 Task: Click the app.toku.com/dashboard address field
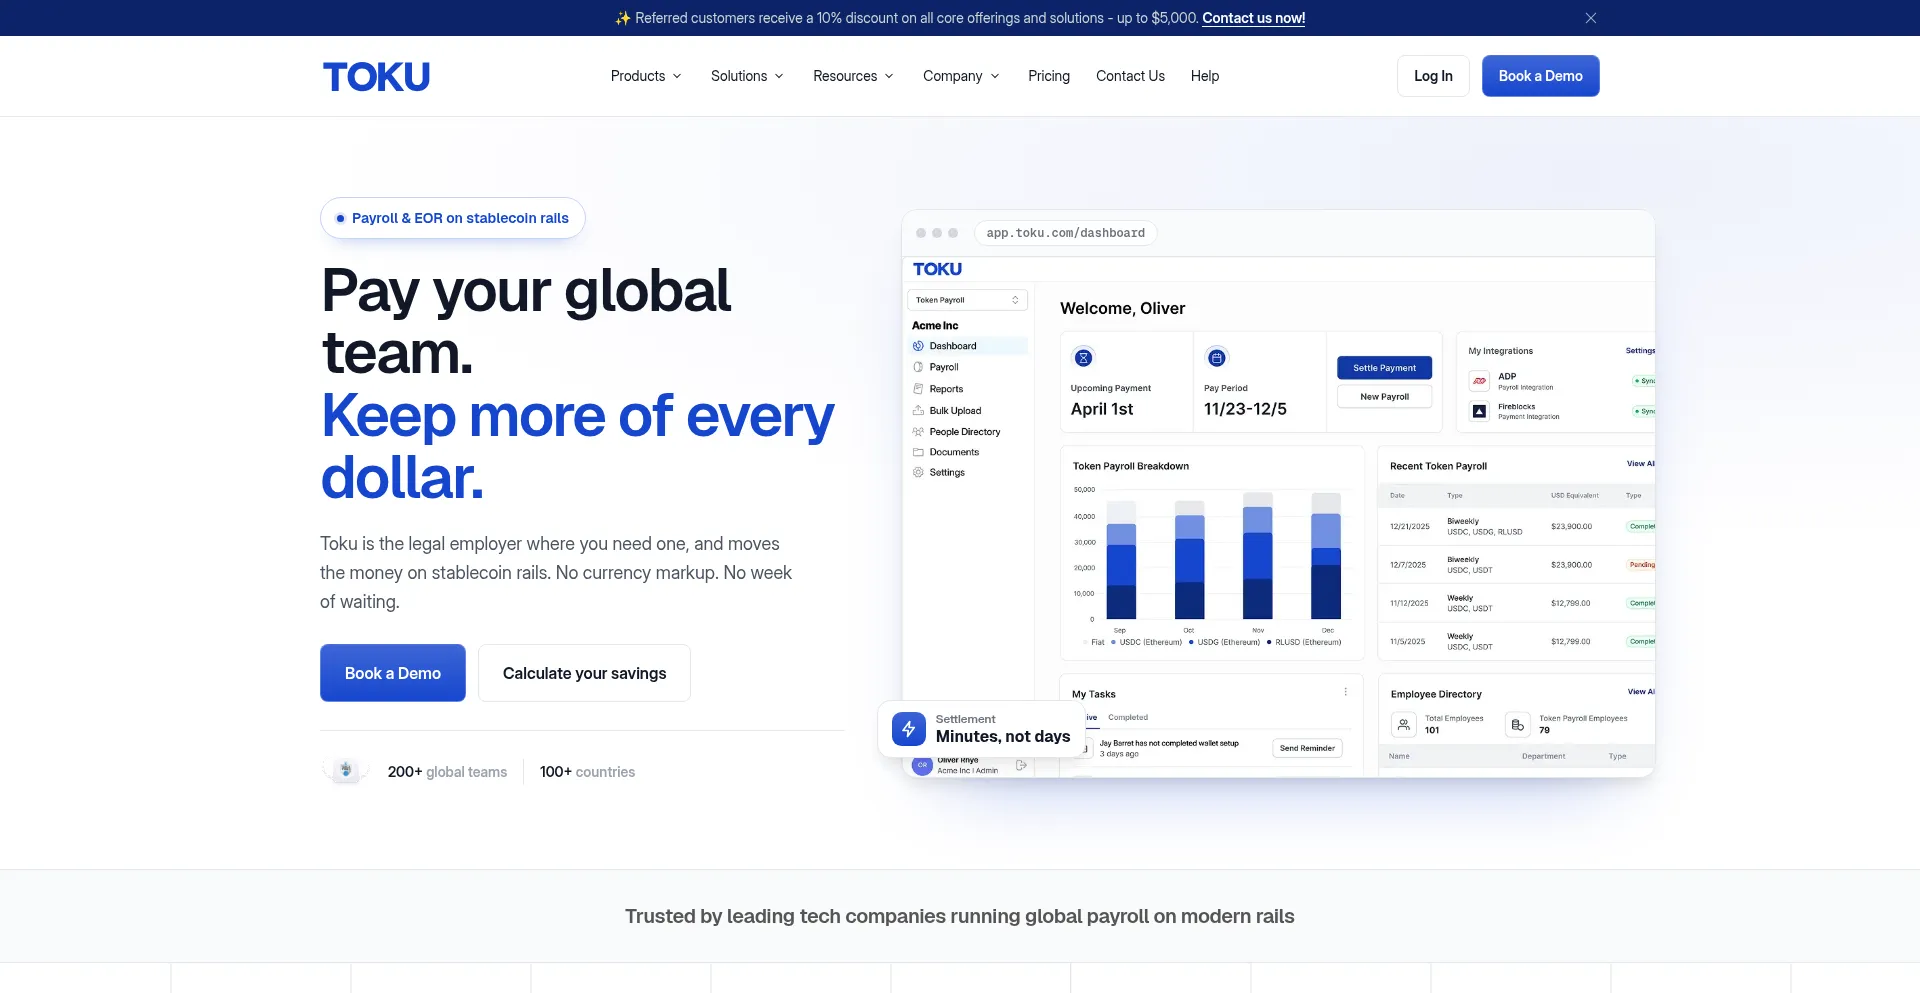1066,233
